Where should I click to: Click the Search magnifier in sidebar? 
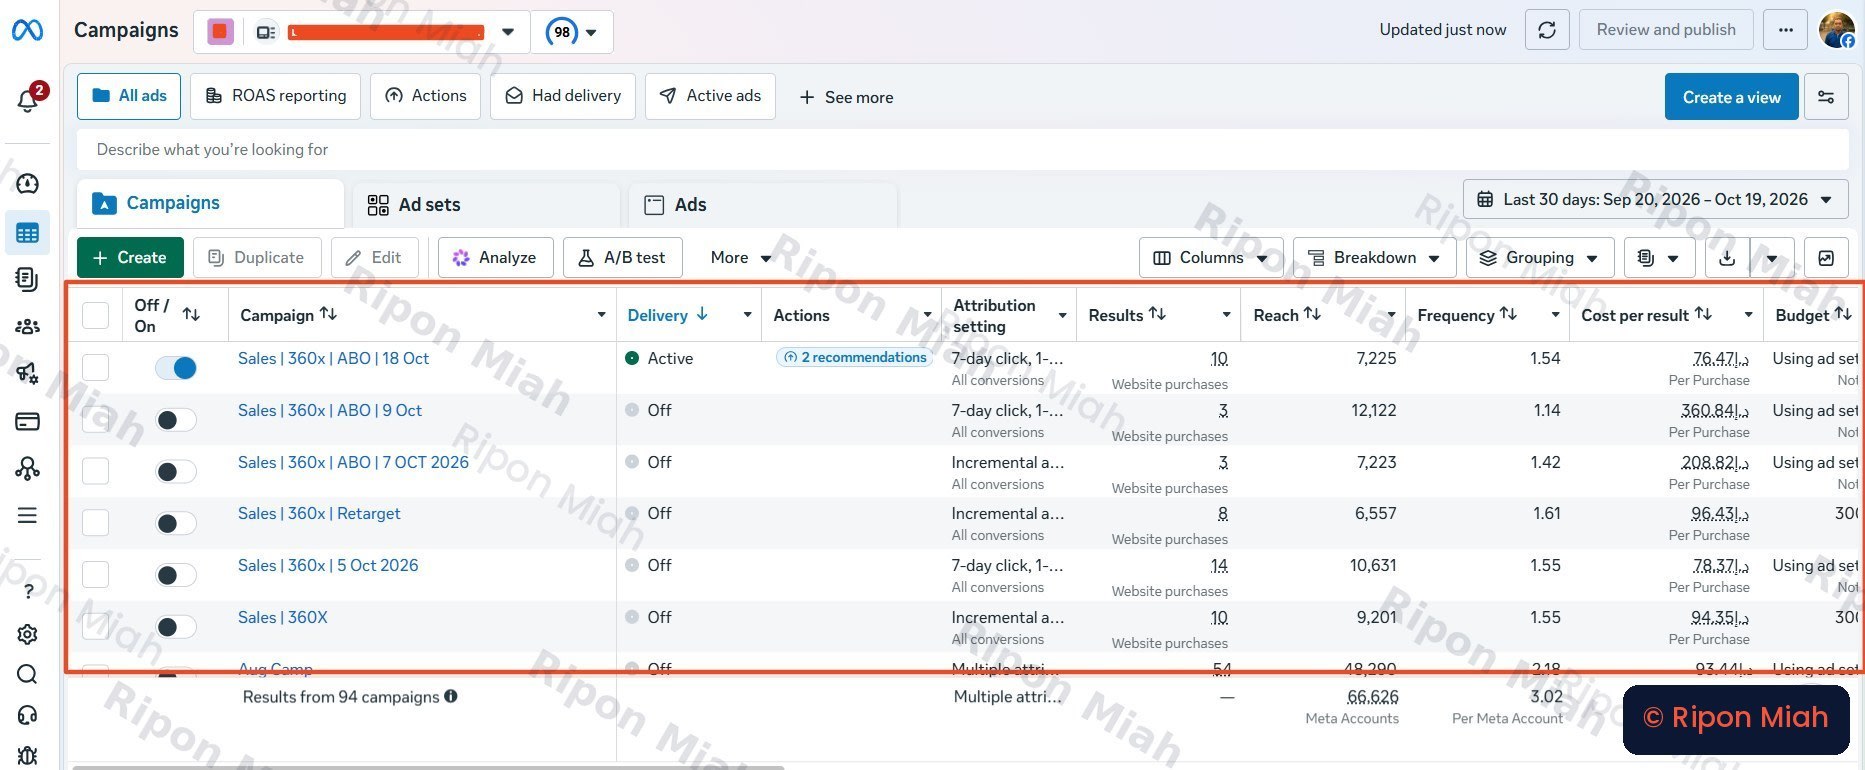[28, 674]
